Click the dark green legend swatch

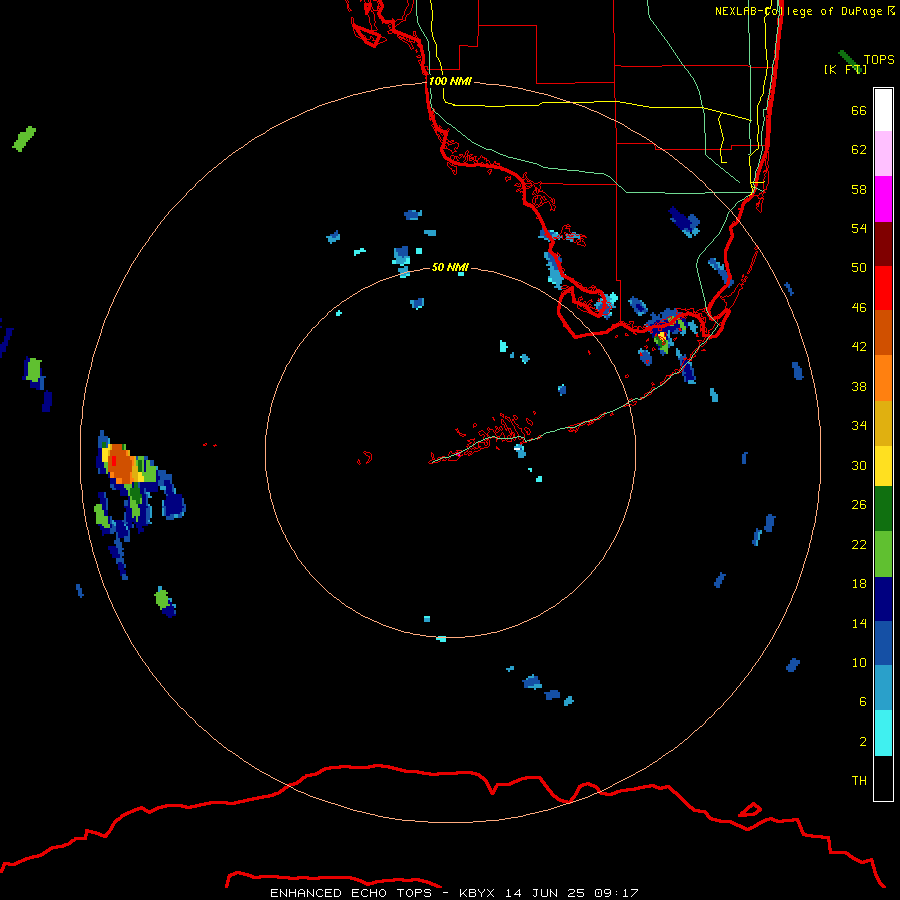tap(883, 509)
